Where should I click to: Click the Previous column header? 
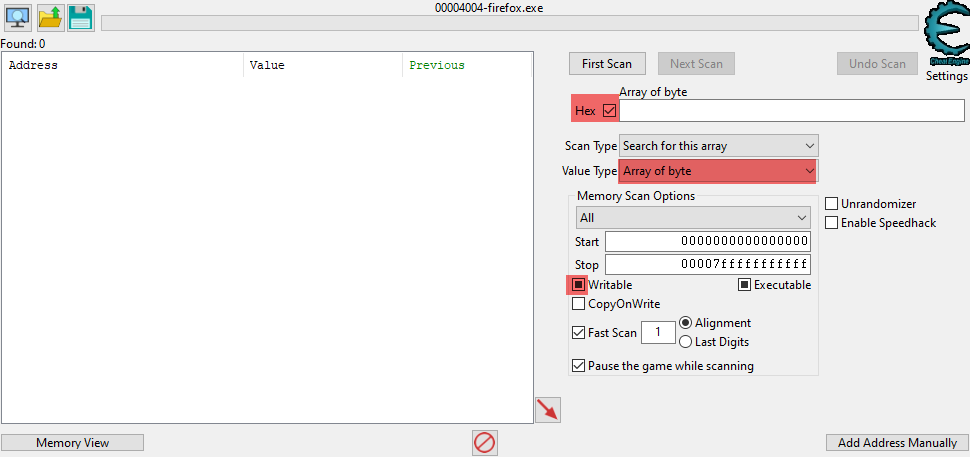pos(467,65)
